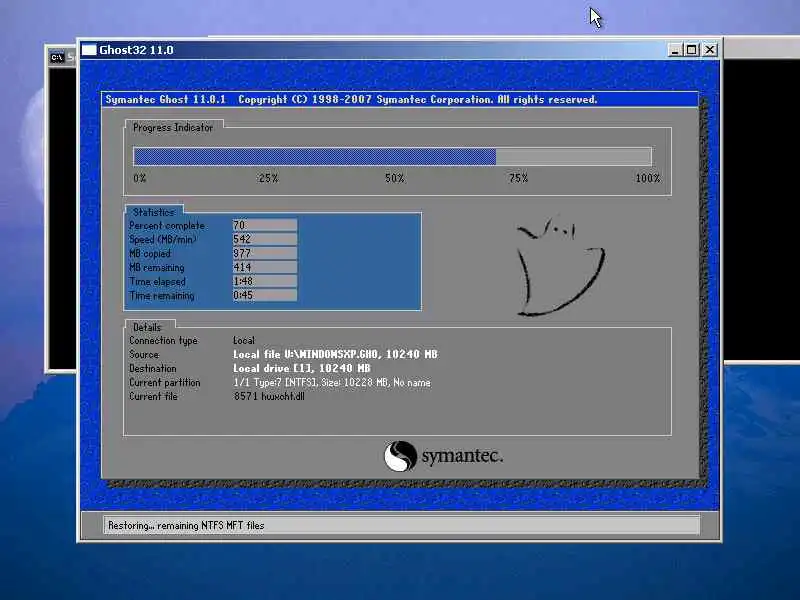
Task: Click the Symantec yin-yang logo
Action: click(400, 456)
